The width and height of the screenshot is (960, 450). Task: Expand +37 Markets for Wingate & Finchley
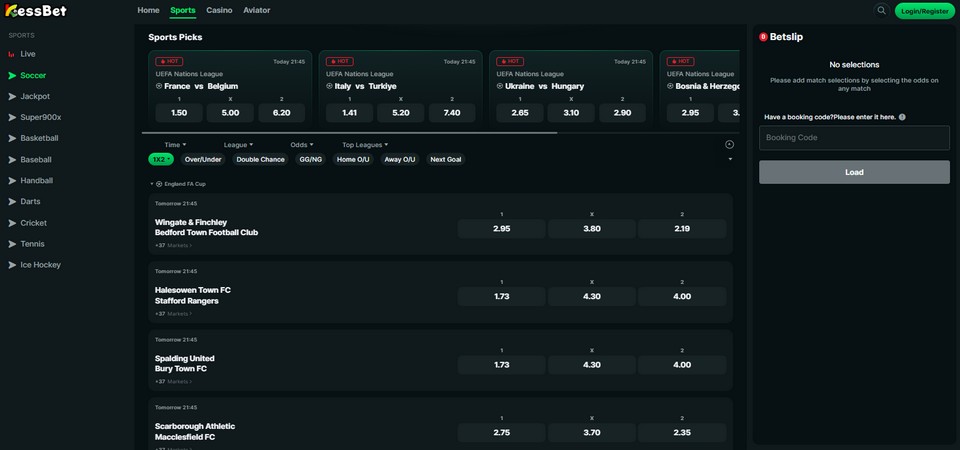(x=173, y=246)
